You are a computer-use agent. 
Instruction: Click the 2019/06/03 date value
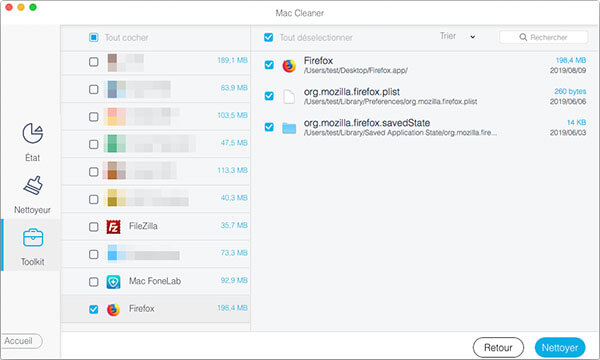pos(568,132)
